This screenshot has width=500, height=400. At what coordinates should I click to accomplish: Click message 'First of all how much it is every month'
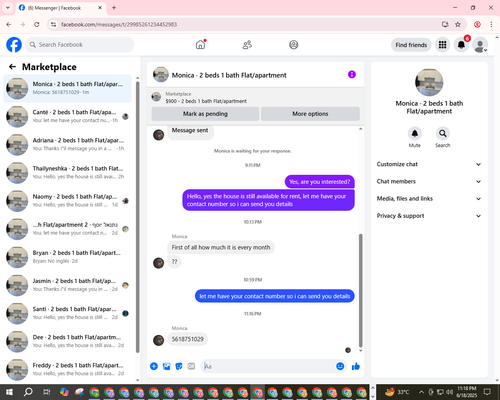click(221, 247)
